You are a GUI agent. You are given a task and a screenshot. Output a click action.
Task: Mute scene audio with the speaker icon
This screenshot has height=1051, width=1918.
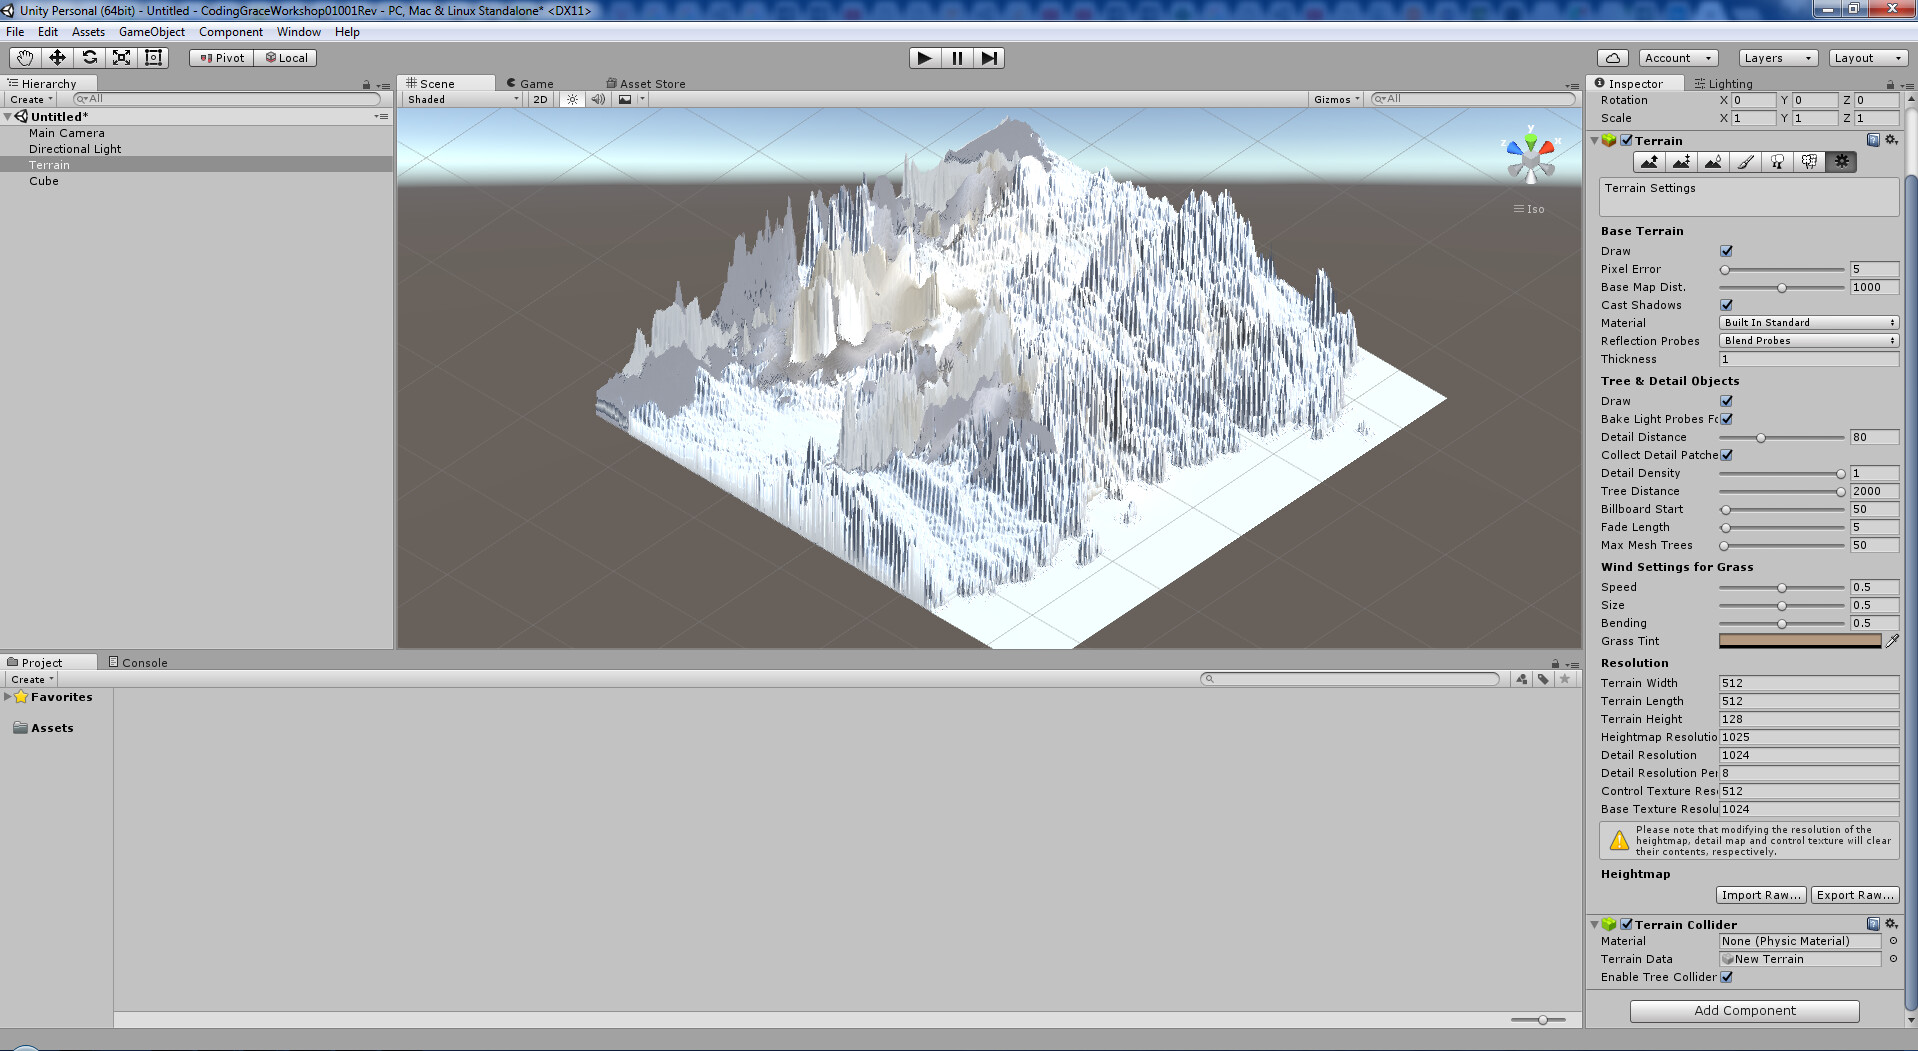click(597, 99)
